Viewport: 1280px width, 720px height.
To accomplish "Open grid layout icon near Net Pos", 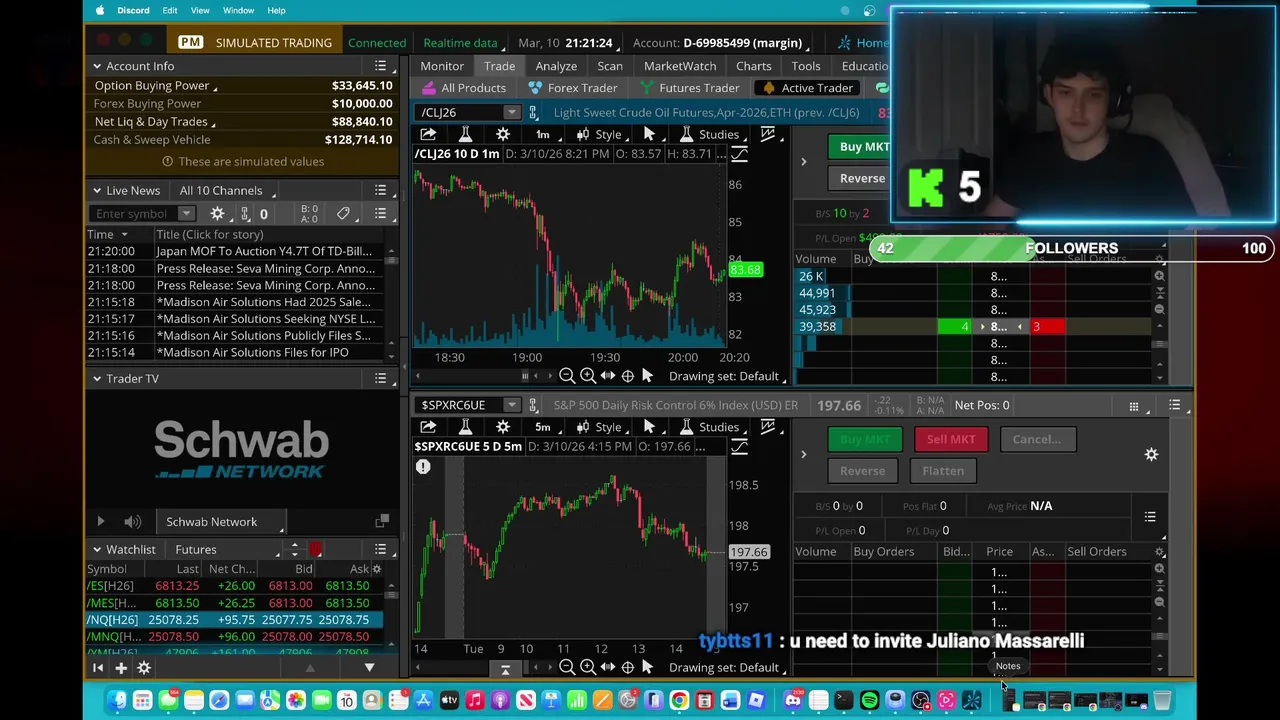I will (x=1133, y=405).
